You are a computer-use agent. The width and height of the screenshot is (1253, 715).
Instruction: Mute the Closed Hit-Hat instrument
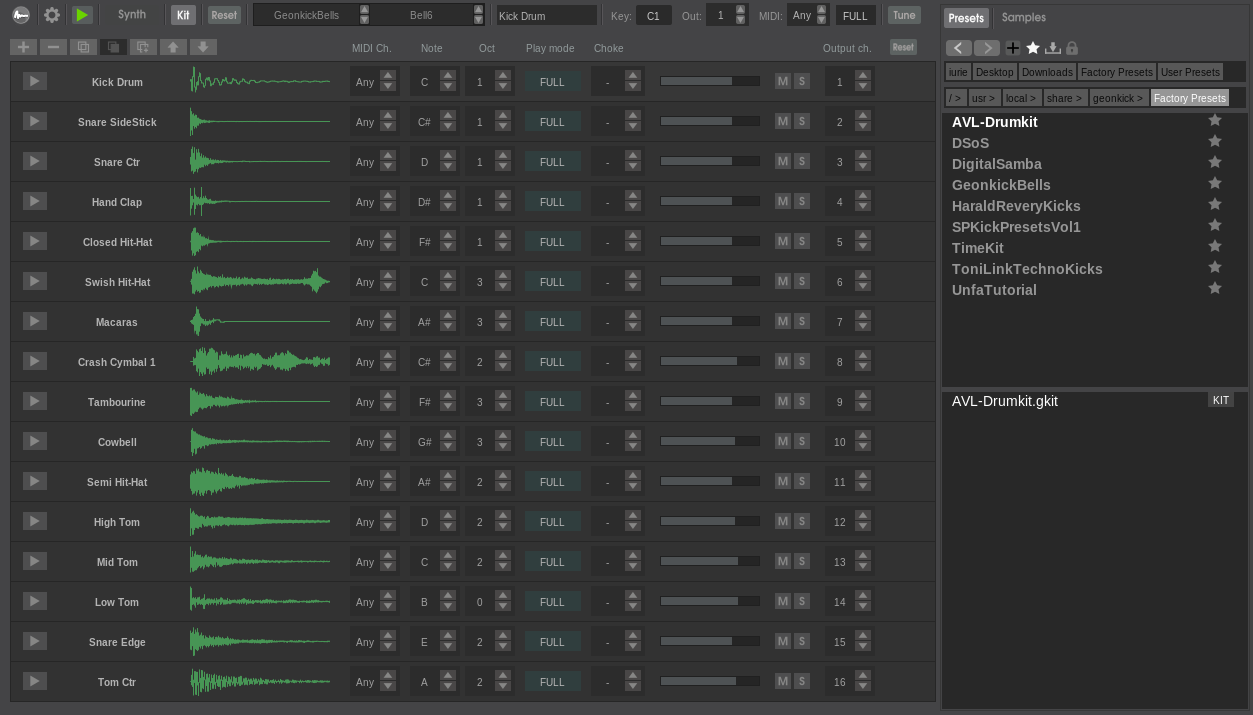(x=783, y=241)
